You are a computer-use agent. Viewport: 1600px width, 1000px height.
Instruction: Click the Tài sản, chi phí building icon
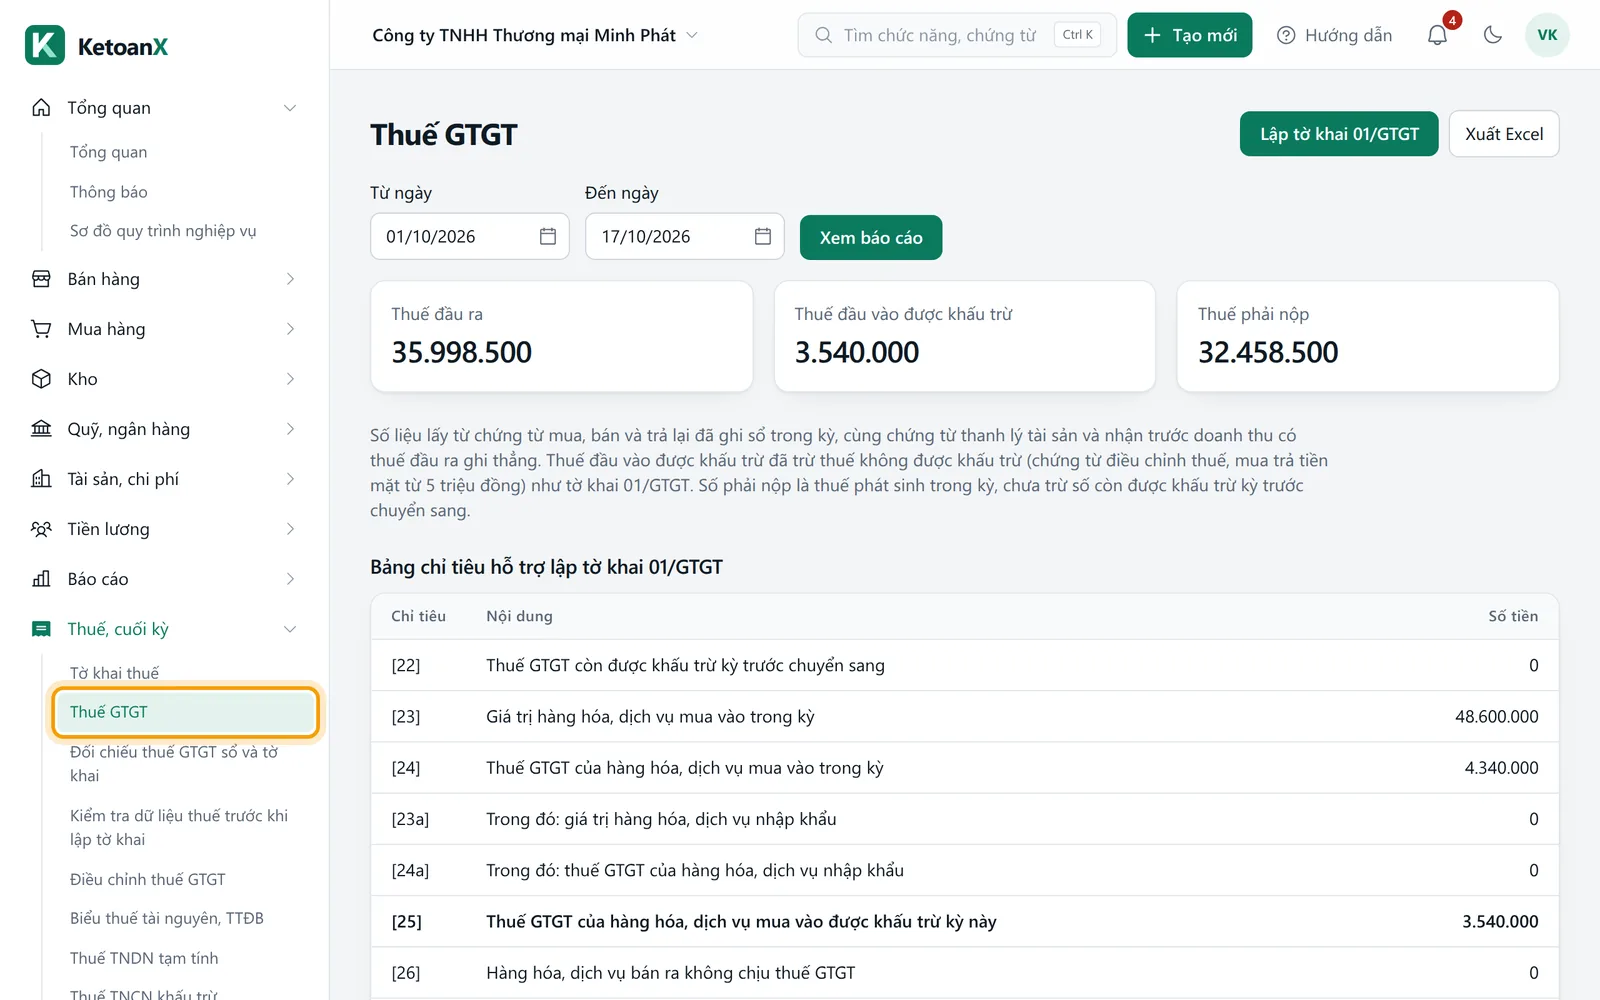[x=41, y=479]
